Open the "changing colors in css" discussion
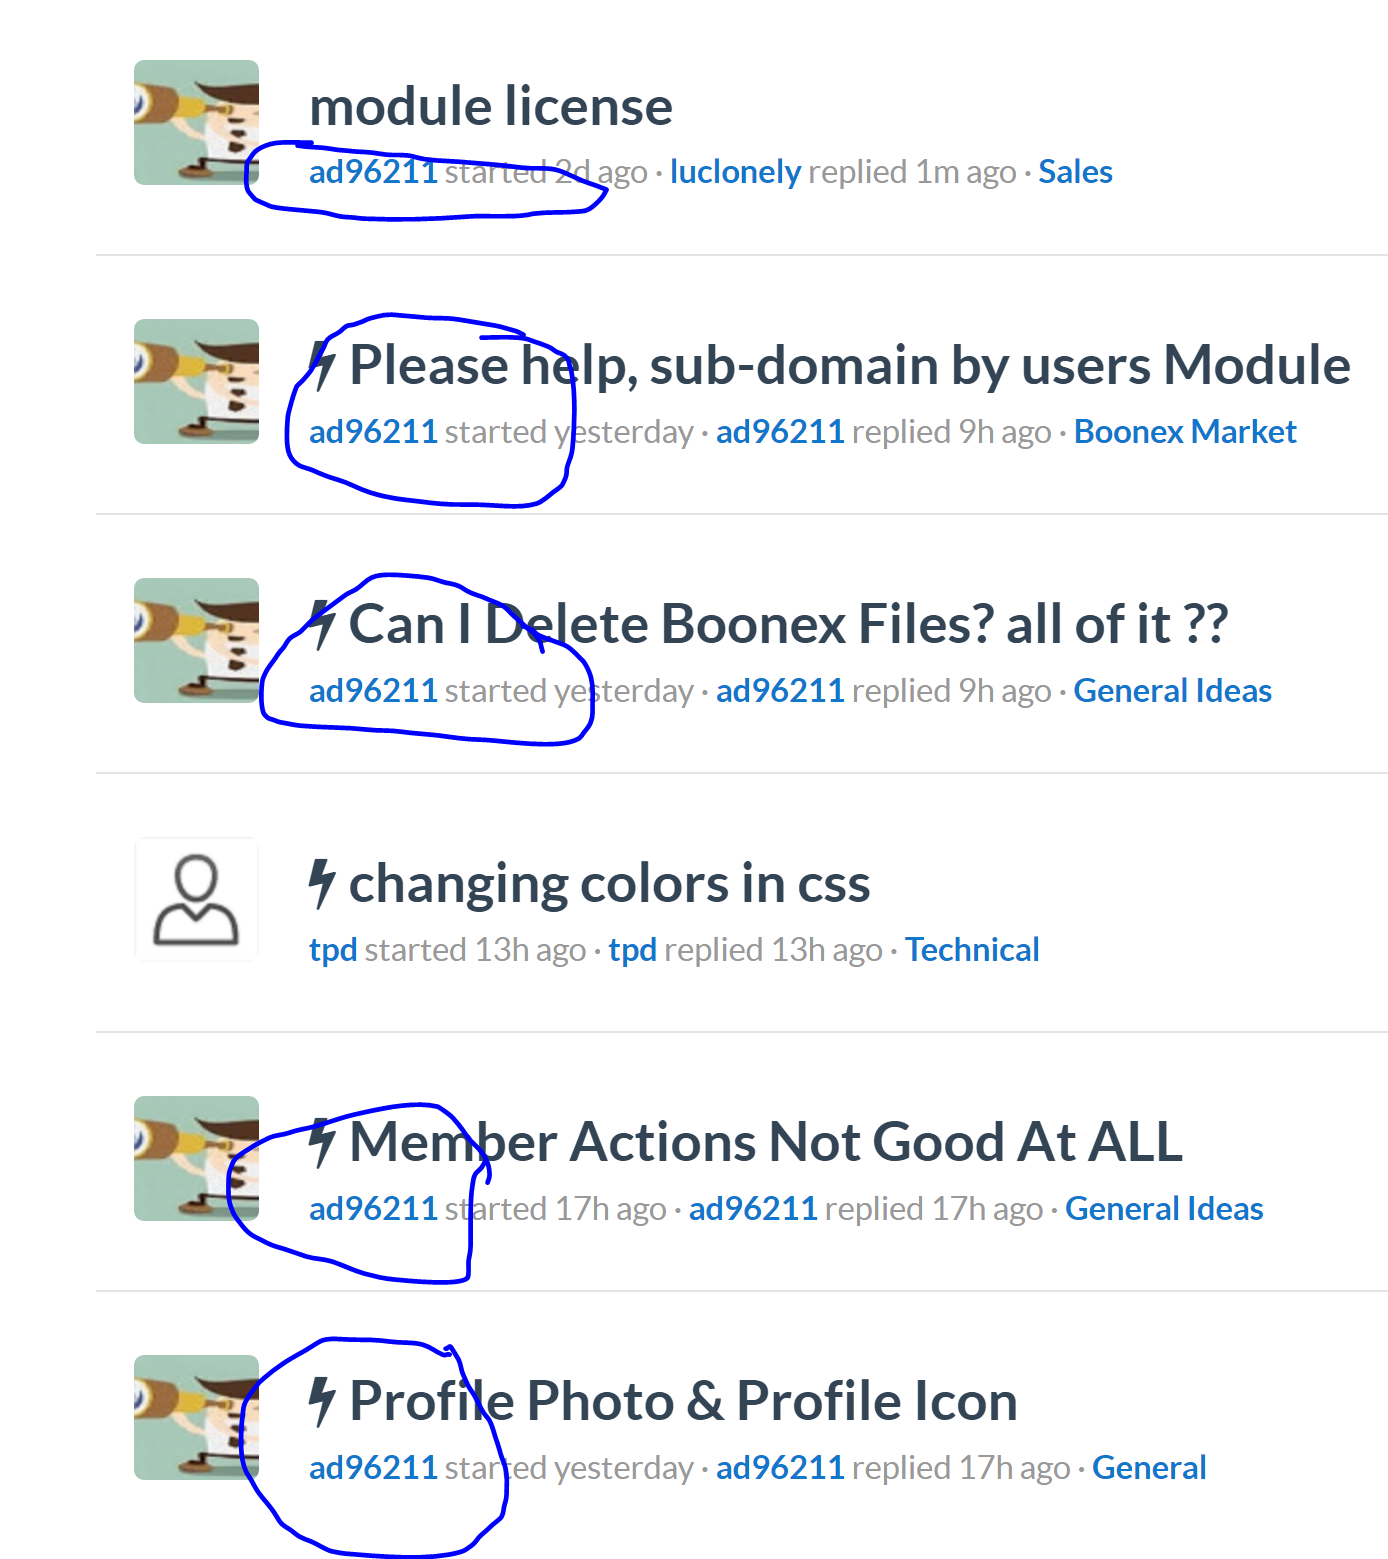Screen dimensions: 1388x1559 pos(609,884)
